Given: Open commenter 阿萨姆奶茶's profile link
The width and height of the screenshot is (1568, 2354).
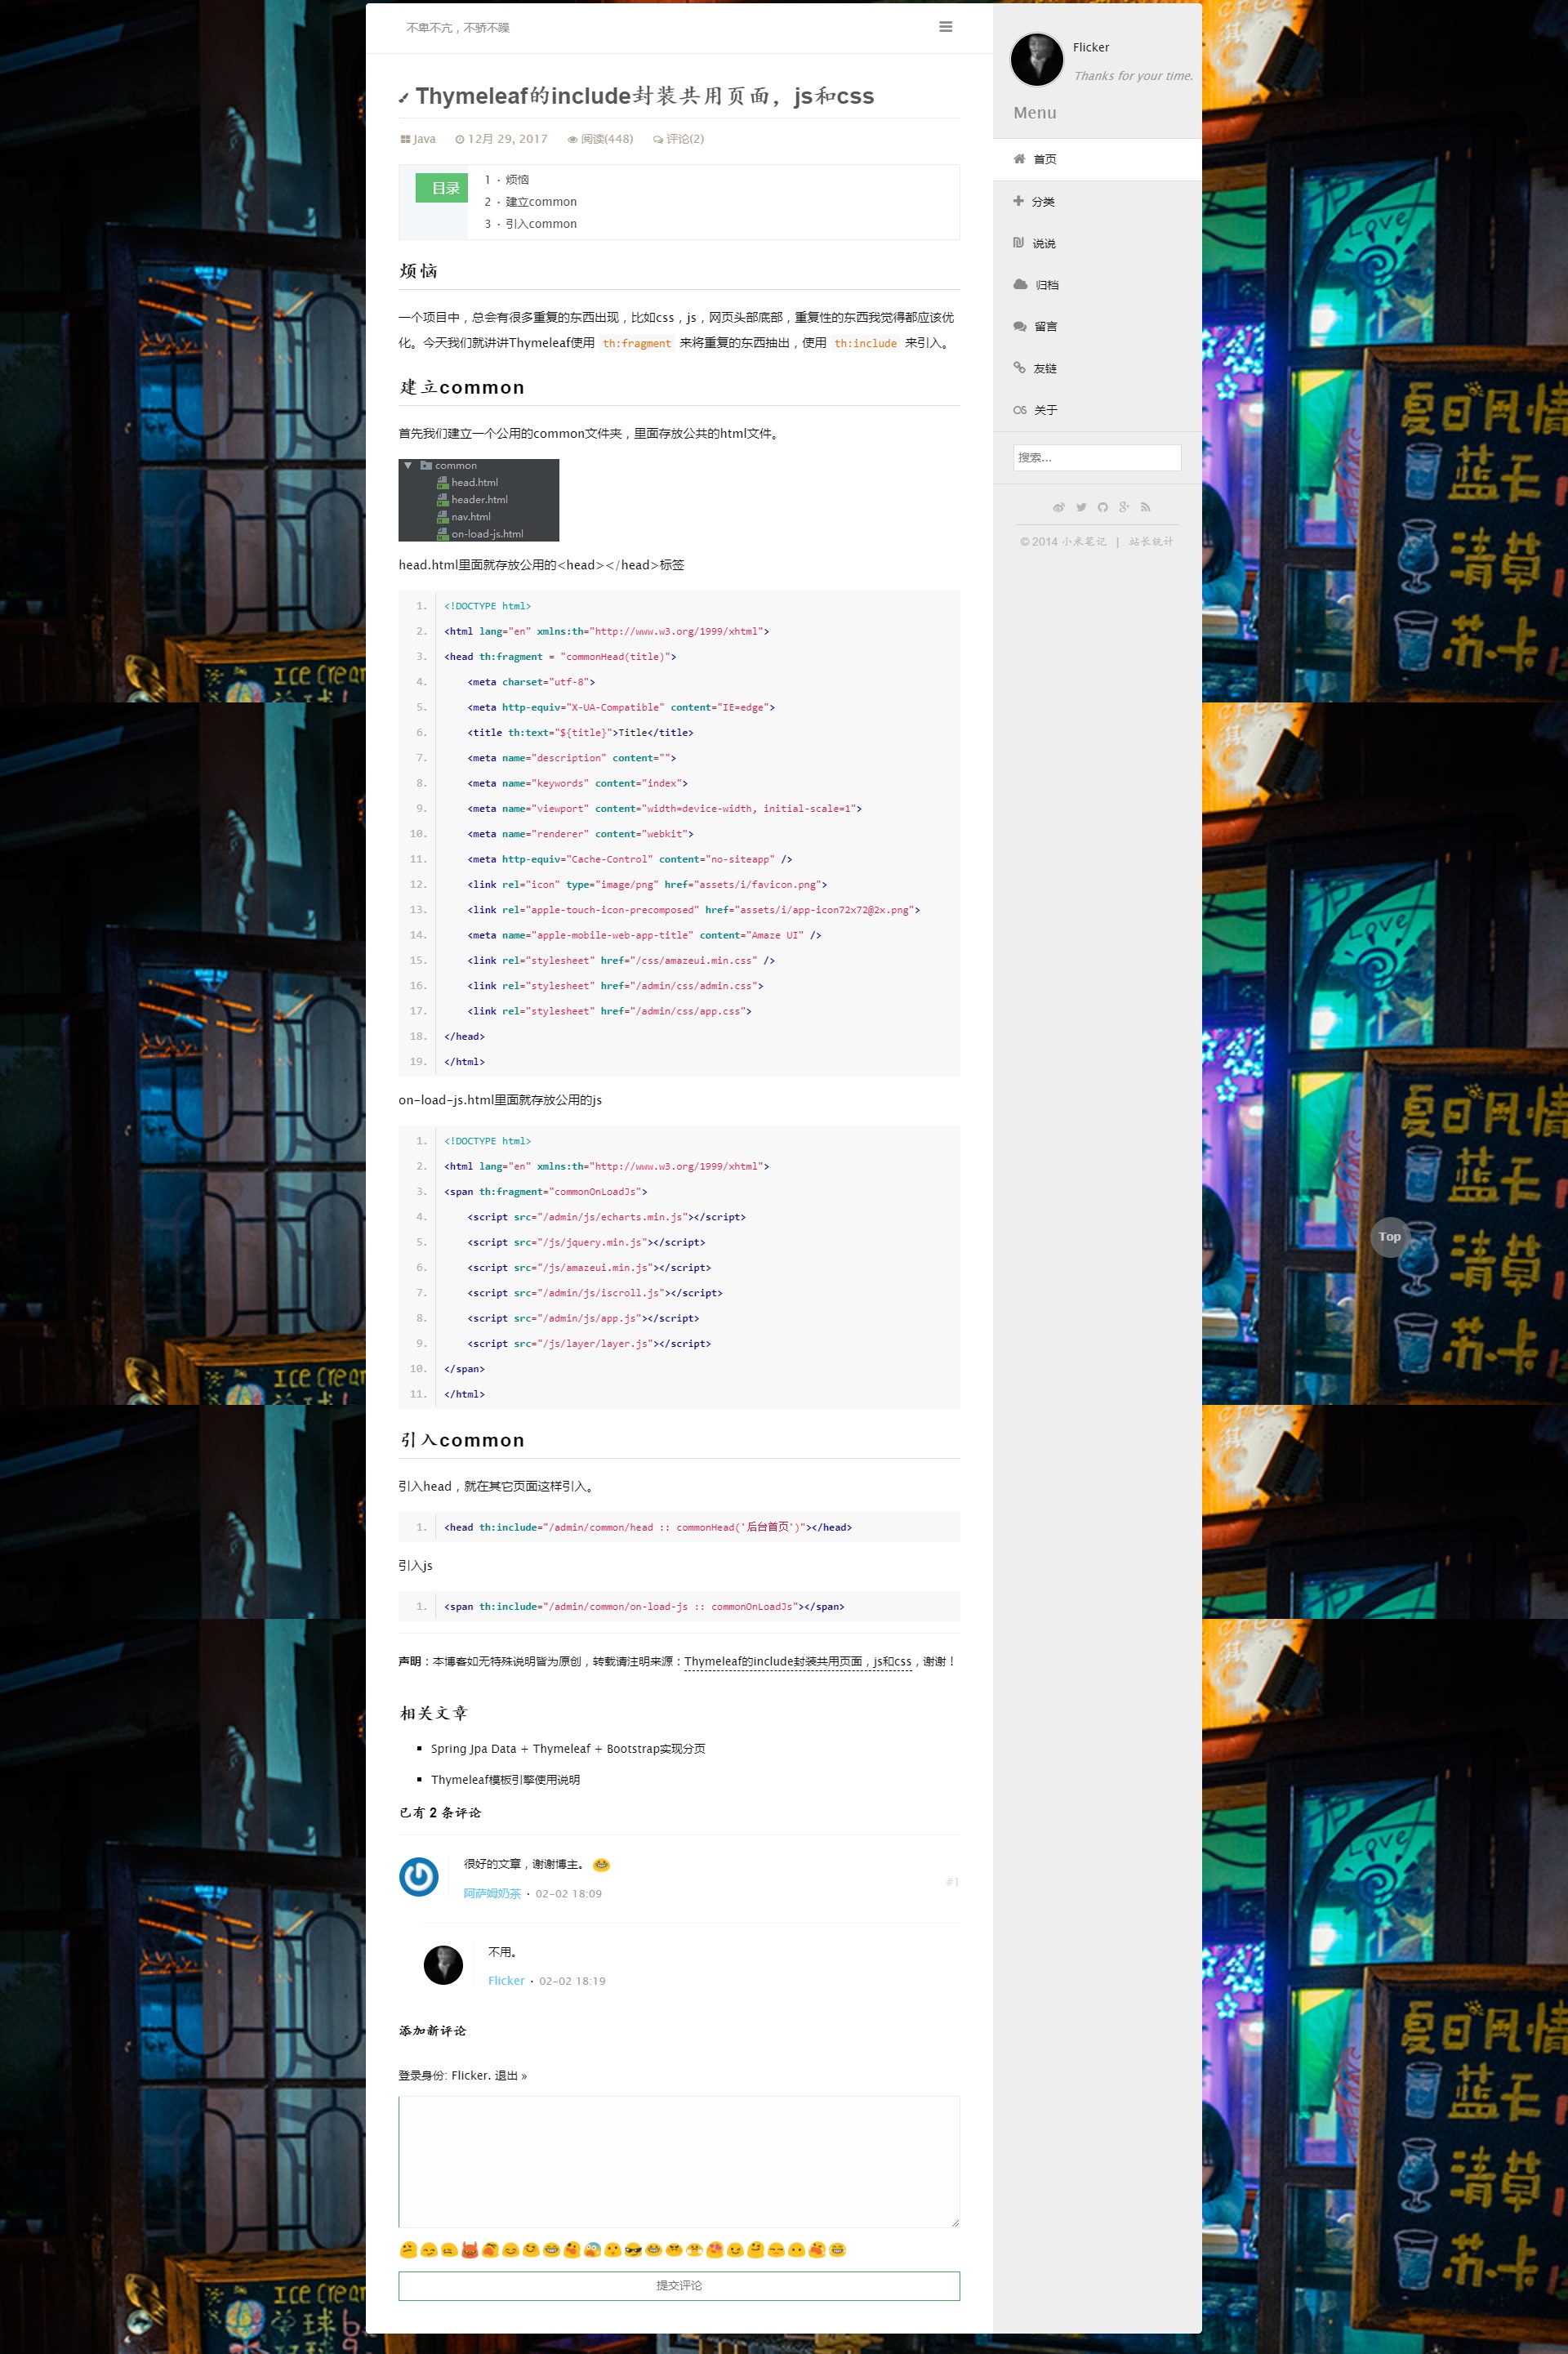Looking at the screenshot, I should 492,1893.
